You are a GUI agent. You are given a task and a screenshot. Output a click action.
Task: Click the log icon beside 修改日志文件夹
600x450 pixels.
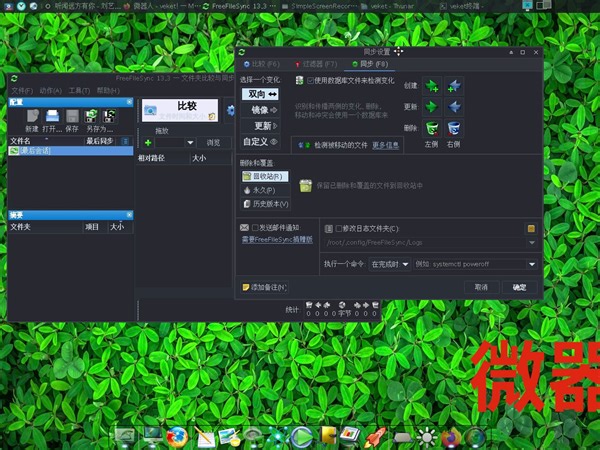(328, 229)
